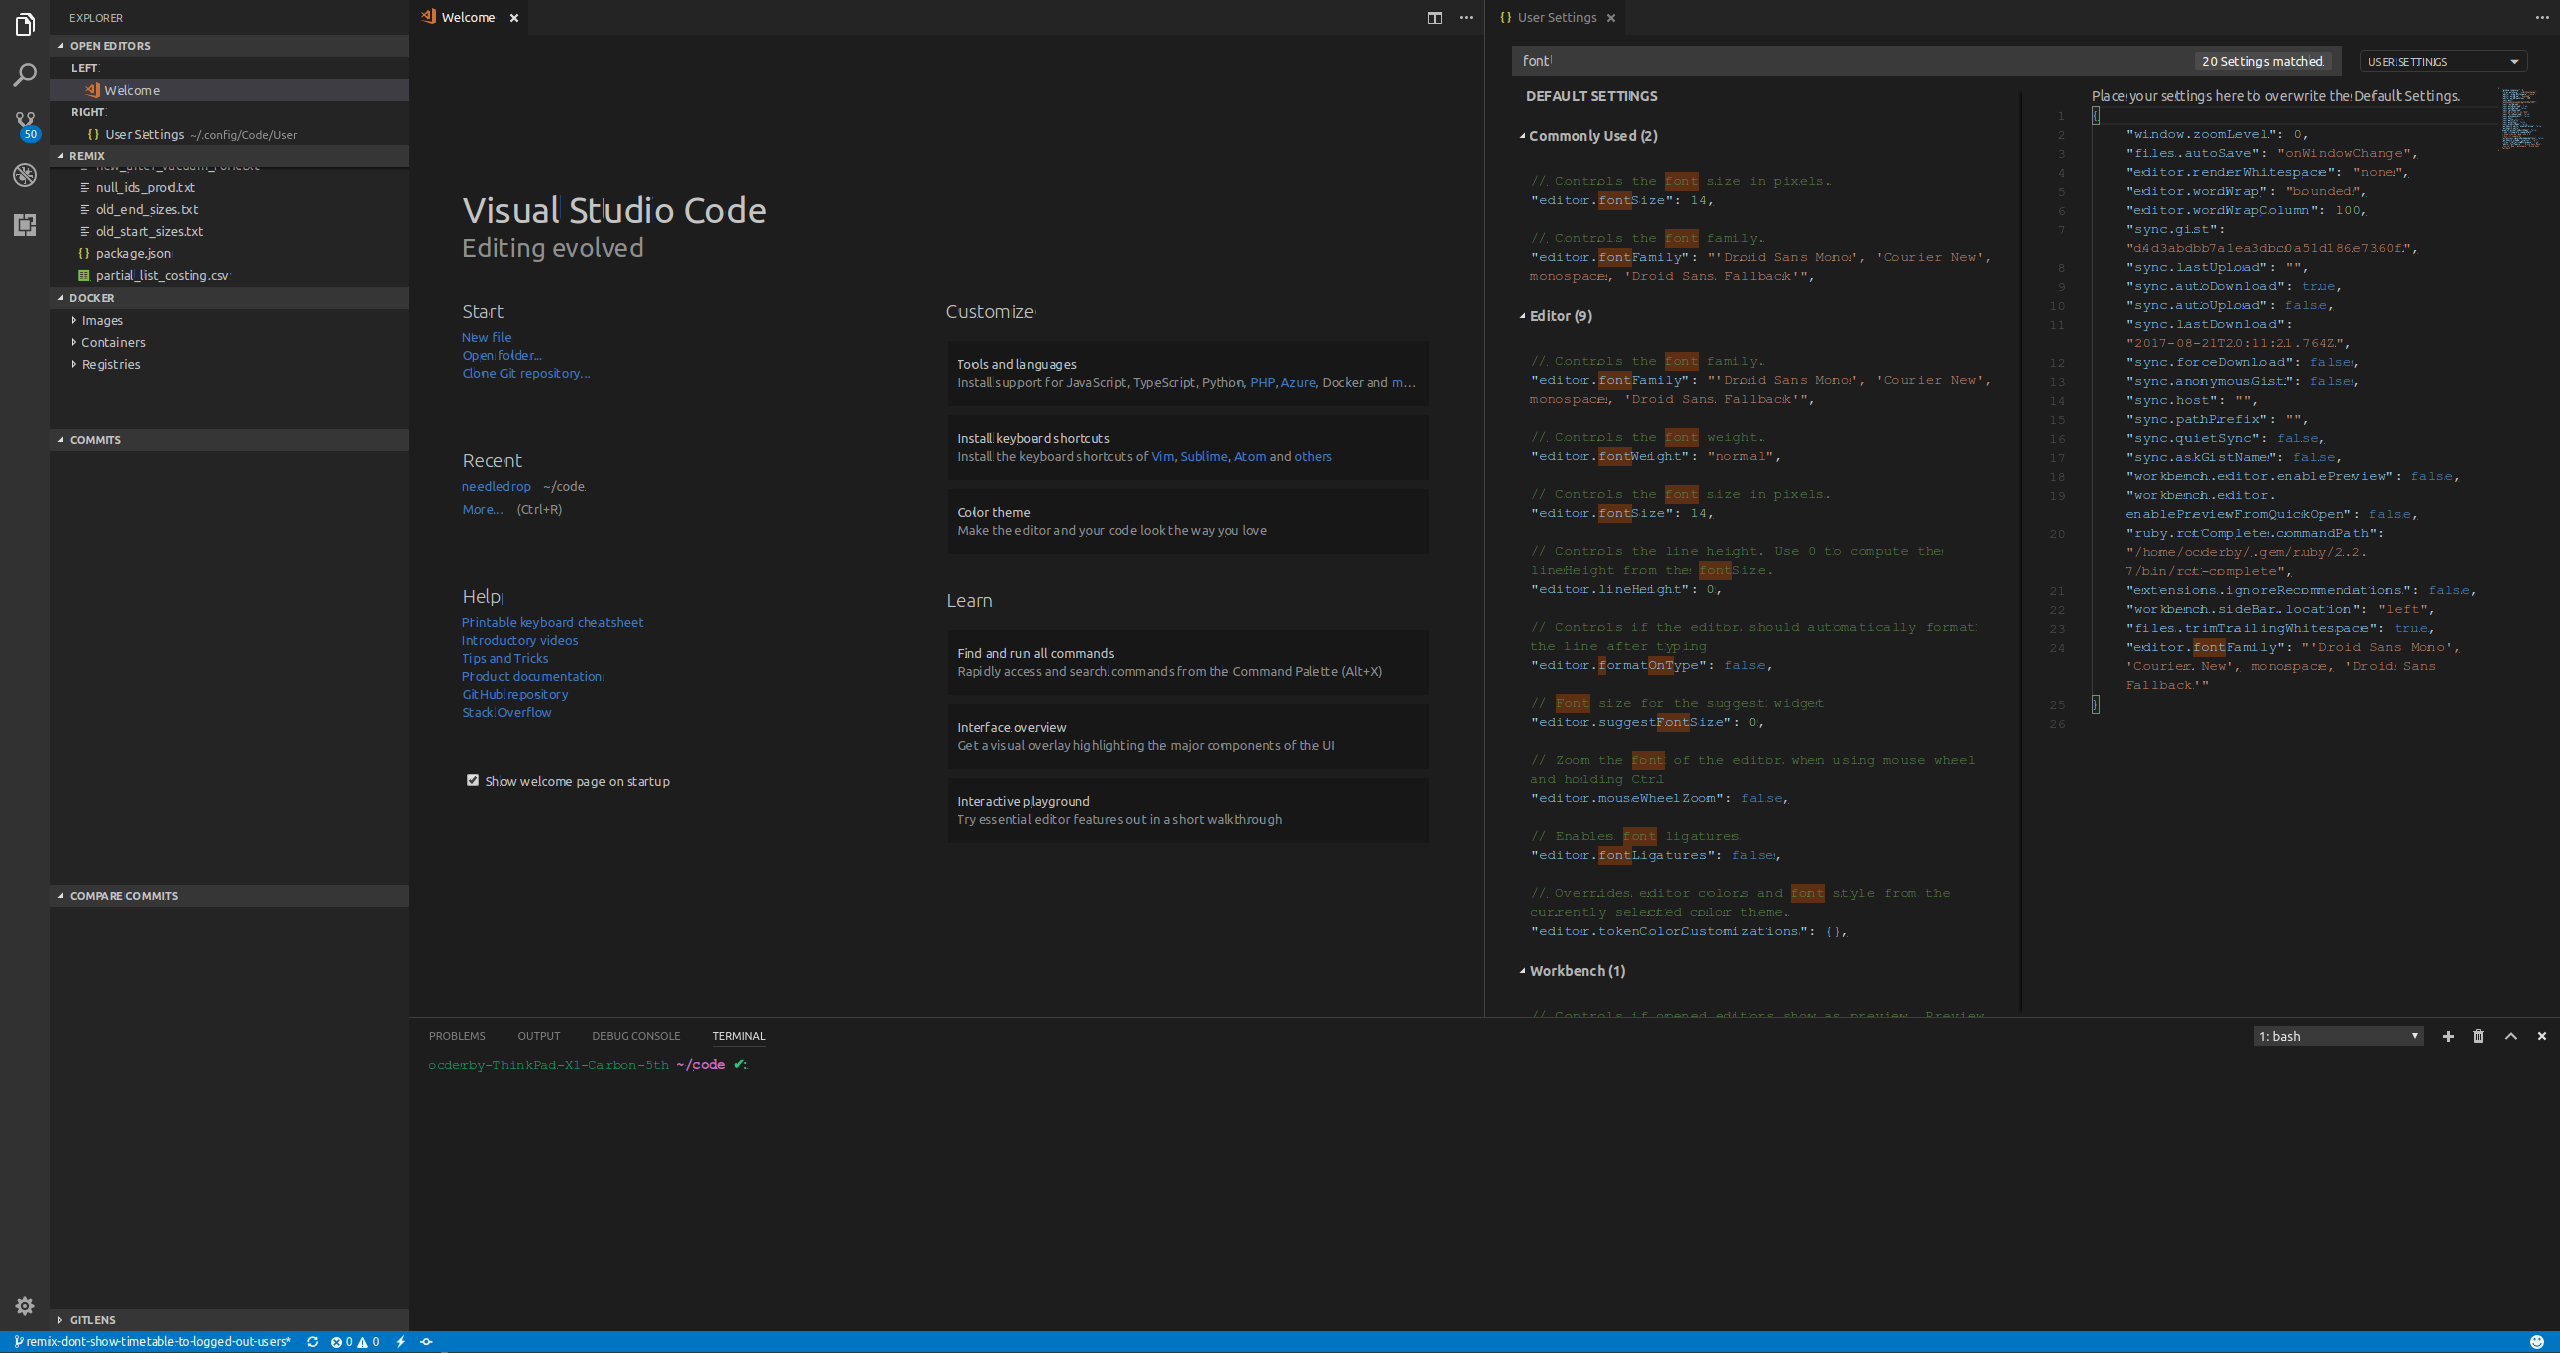Click the Manage gear icon
Screen dimensions: 2560x1353
coord(25,1305)
